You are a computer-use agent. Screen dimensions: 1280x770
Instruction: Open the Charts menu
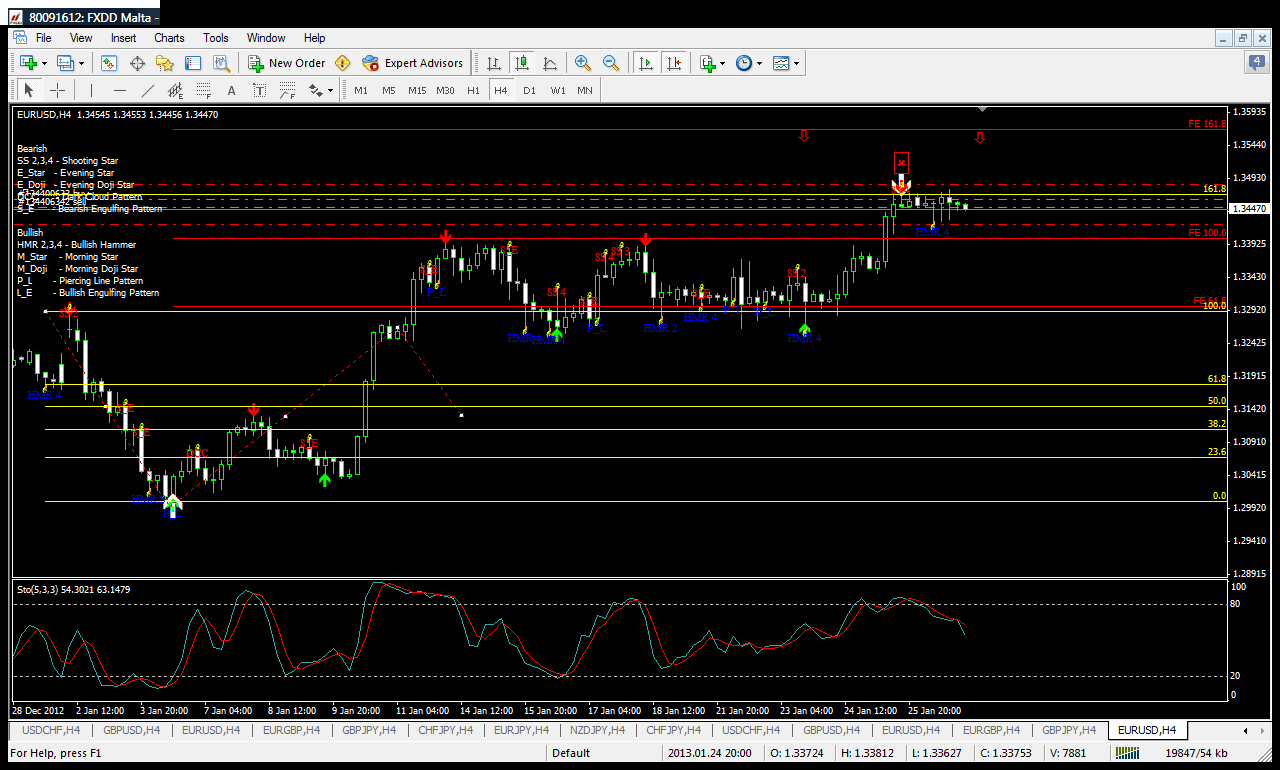coord(169,38)
